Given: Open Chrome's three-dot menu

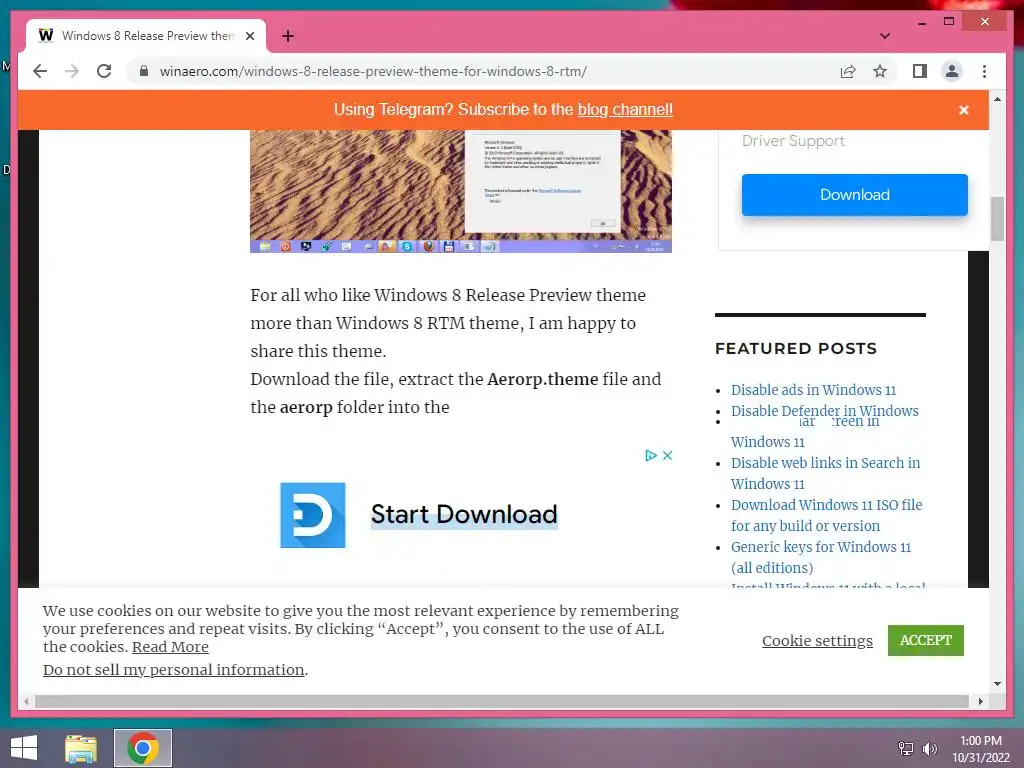Looking at the screenshot, I should [984, 71].
